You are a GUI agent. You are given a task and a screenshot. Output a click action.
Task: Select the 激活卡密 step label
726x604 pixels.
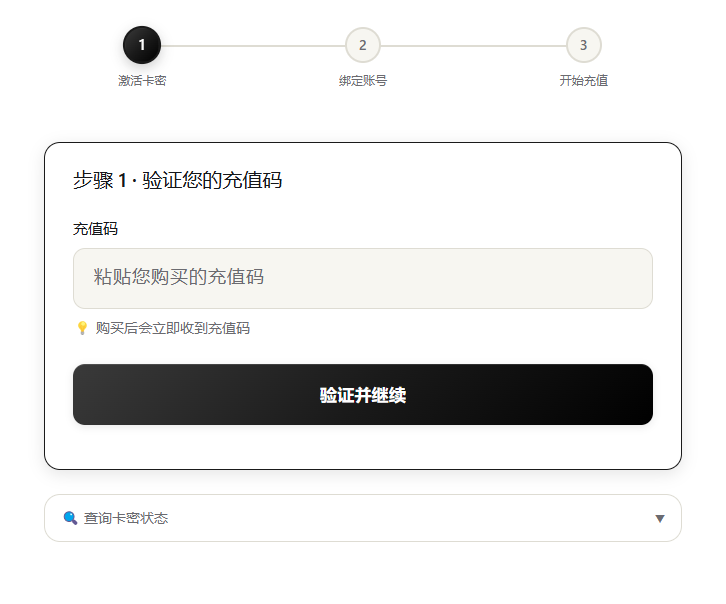tap(142, 81)
